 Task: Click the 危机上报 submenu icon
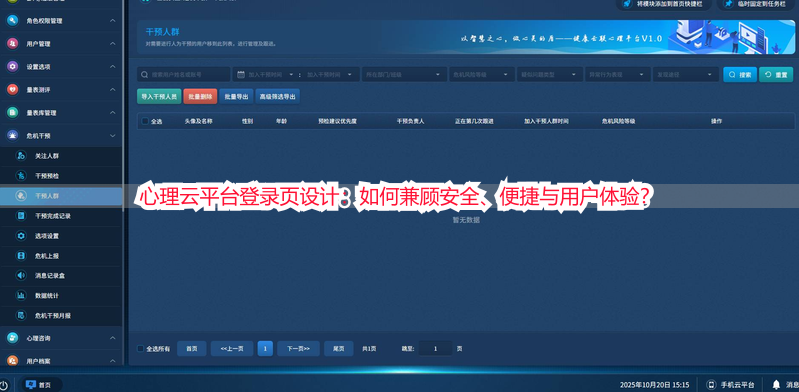[x=21, y=255]
